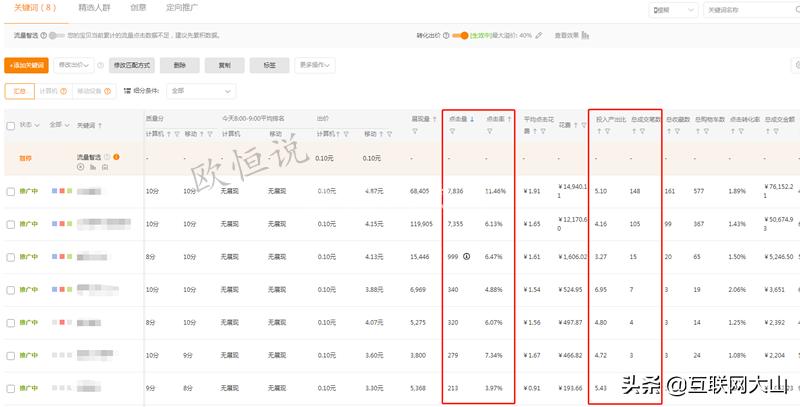
Task: Open filter icon under 点击量 column
Action: 452,132
